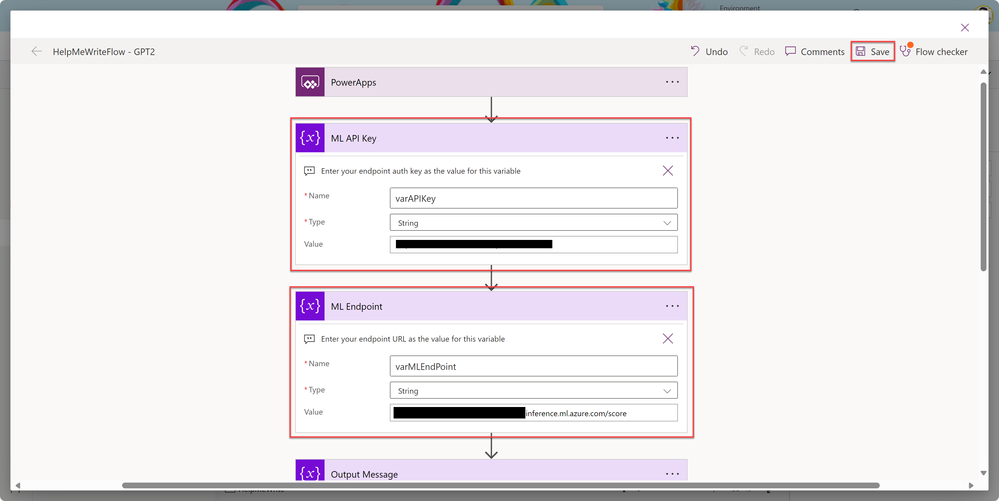999x501 pixels.
Task: Save the flow
Action: (873, 52)
